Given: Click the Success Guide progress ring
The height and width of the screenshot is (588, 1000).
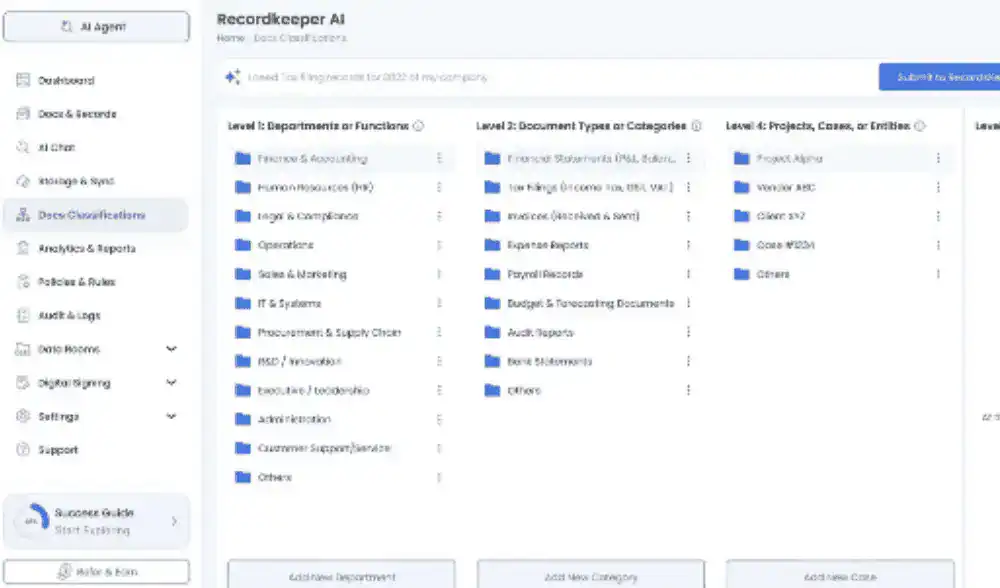Looking at the screenshot, I should tap(31, 521).
